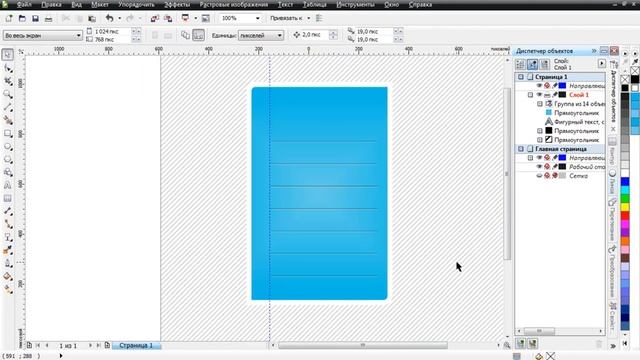Image resolution: width=640 pixels, height=360 pixels.
Task: Open the Макет menu
Action: click(100, 4)
